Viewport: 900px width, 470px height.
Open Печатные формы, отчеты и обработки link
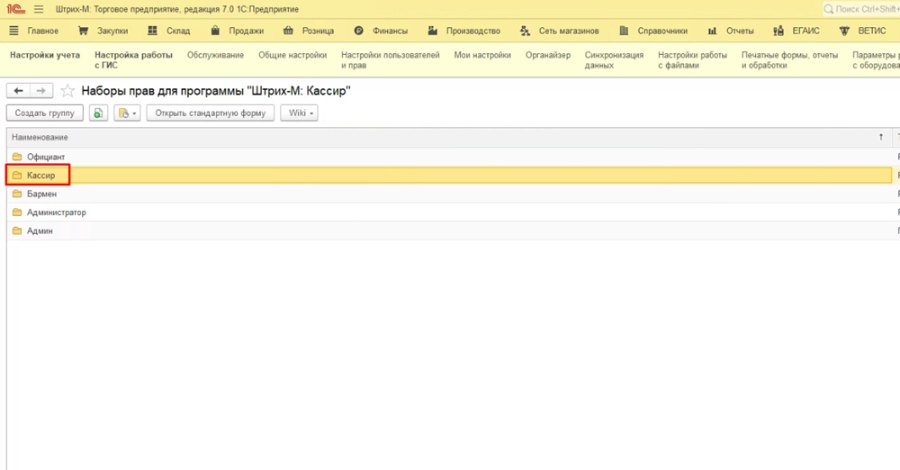[x=789, y=60]
